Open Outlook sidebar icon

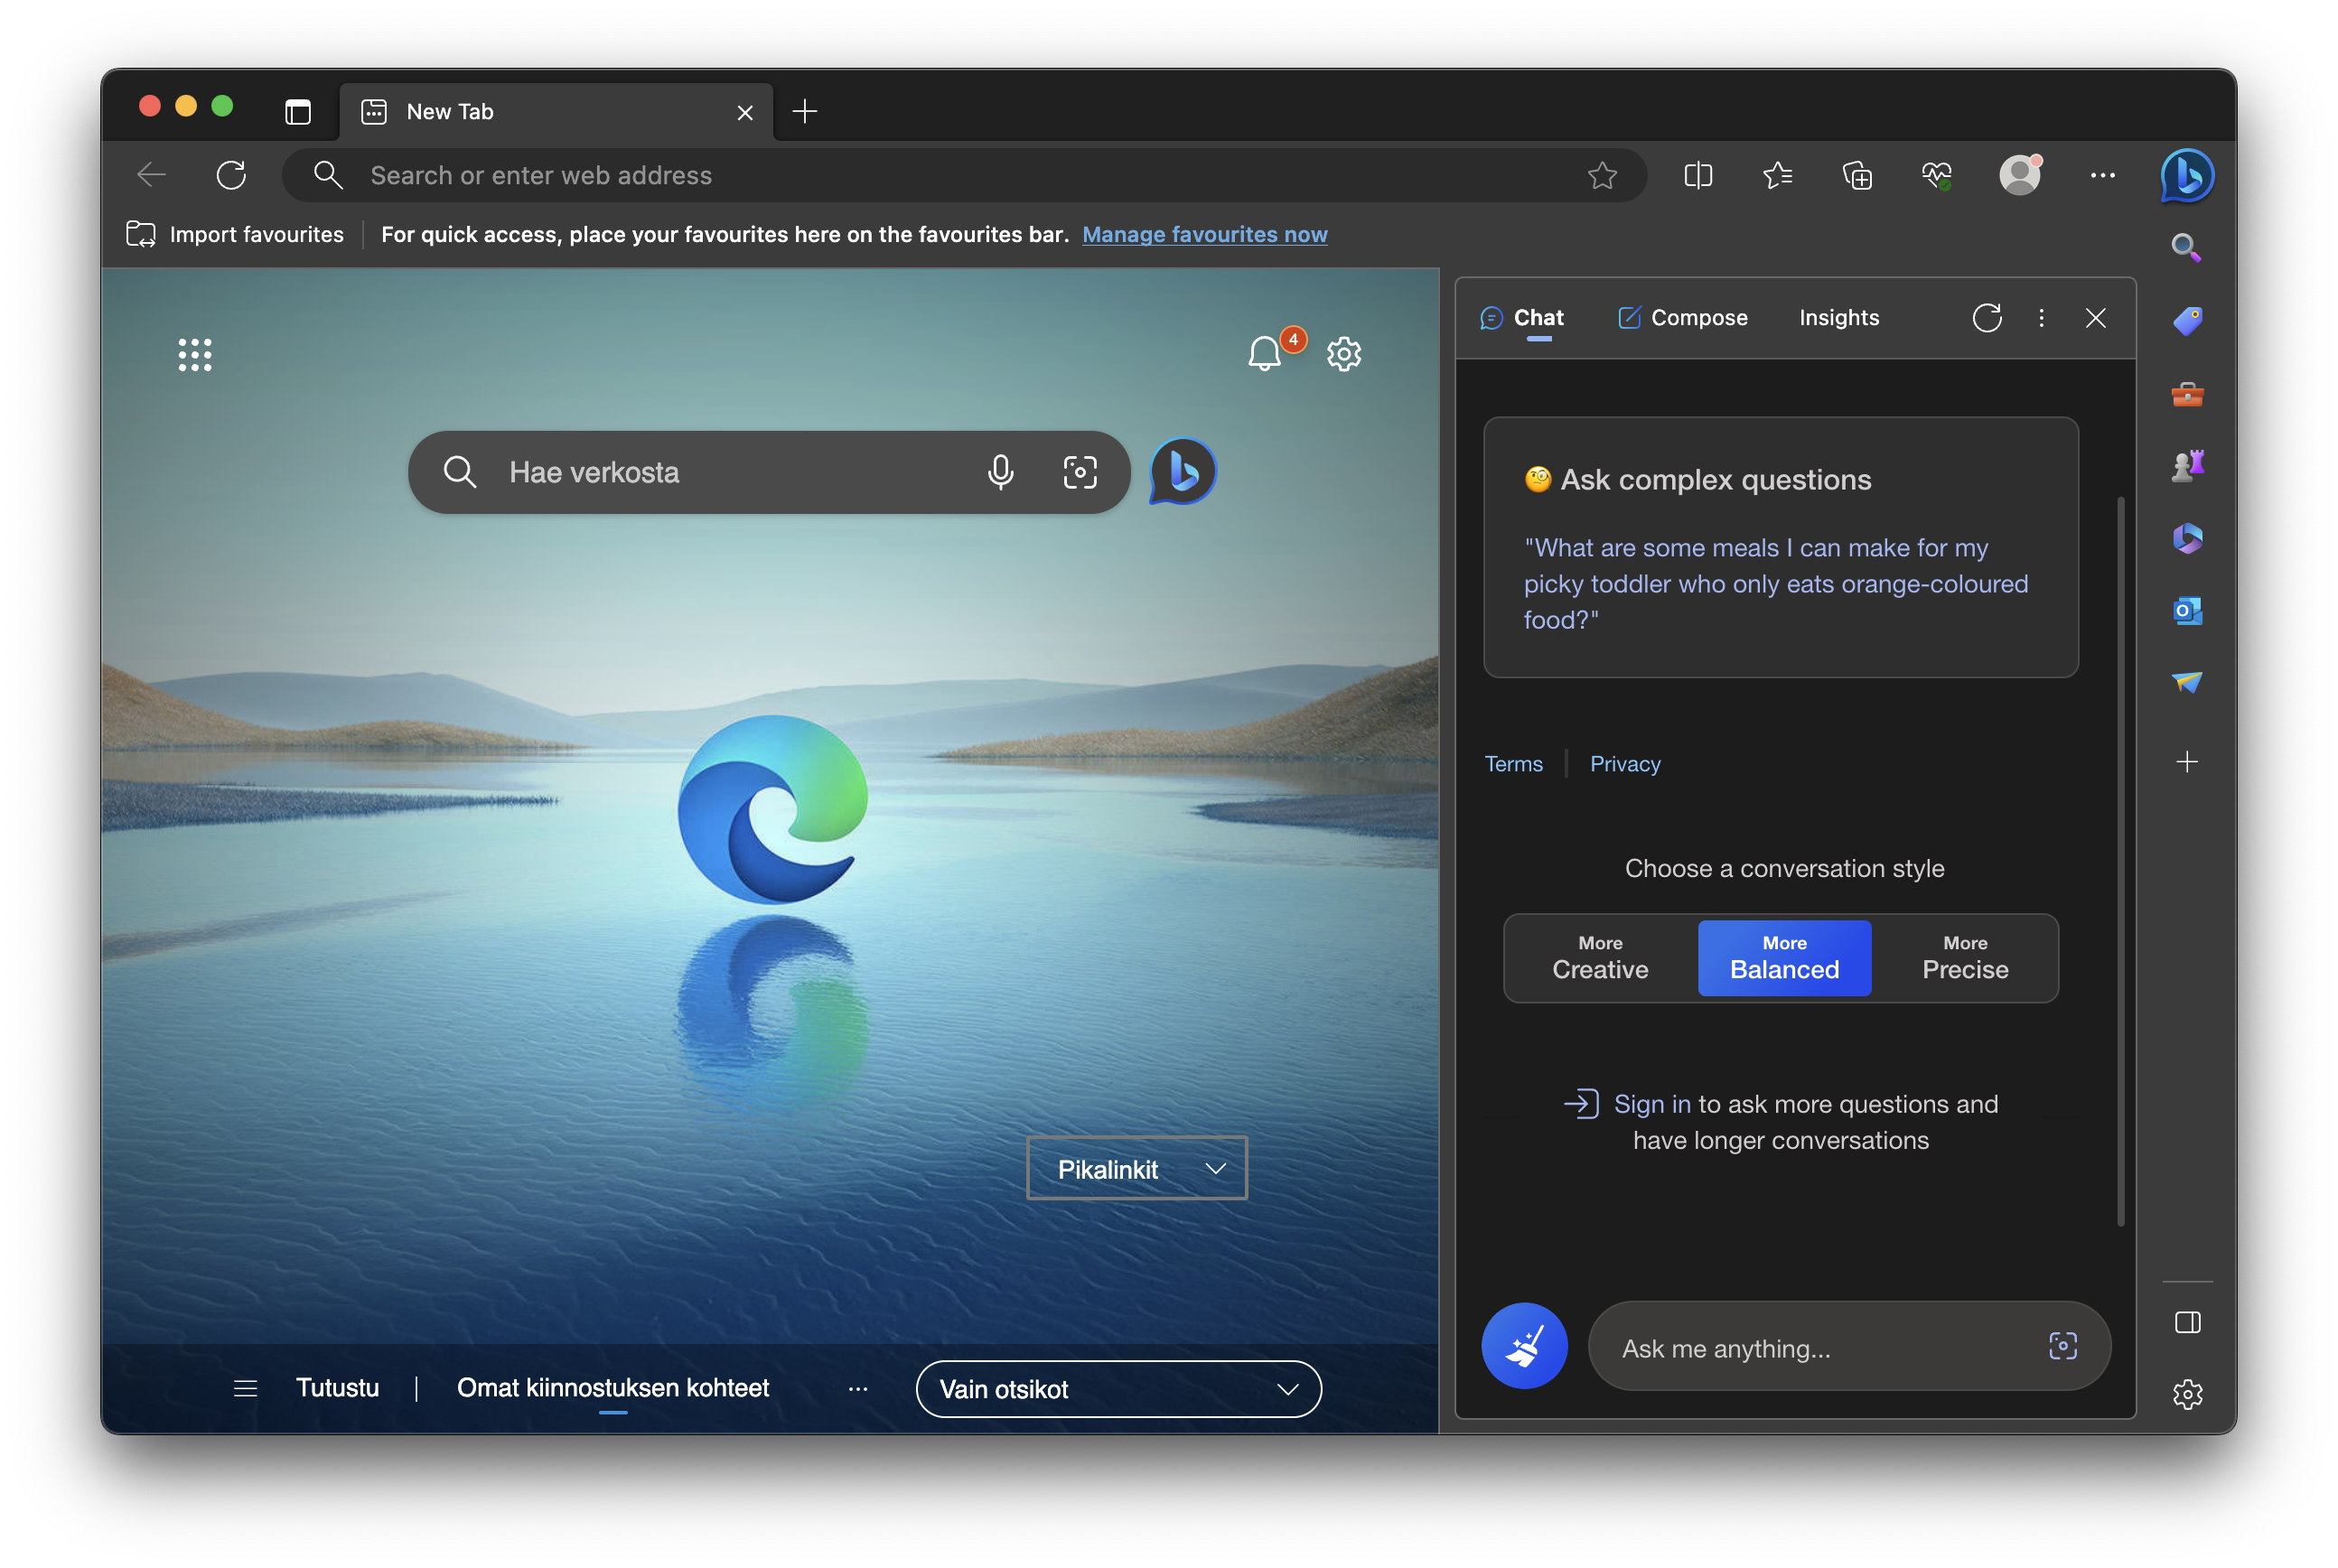[x=2187, y=611]
